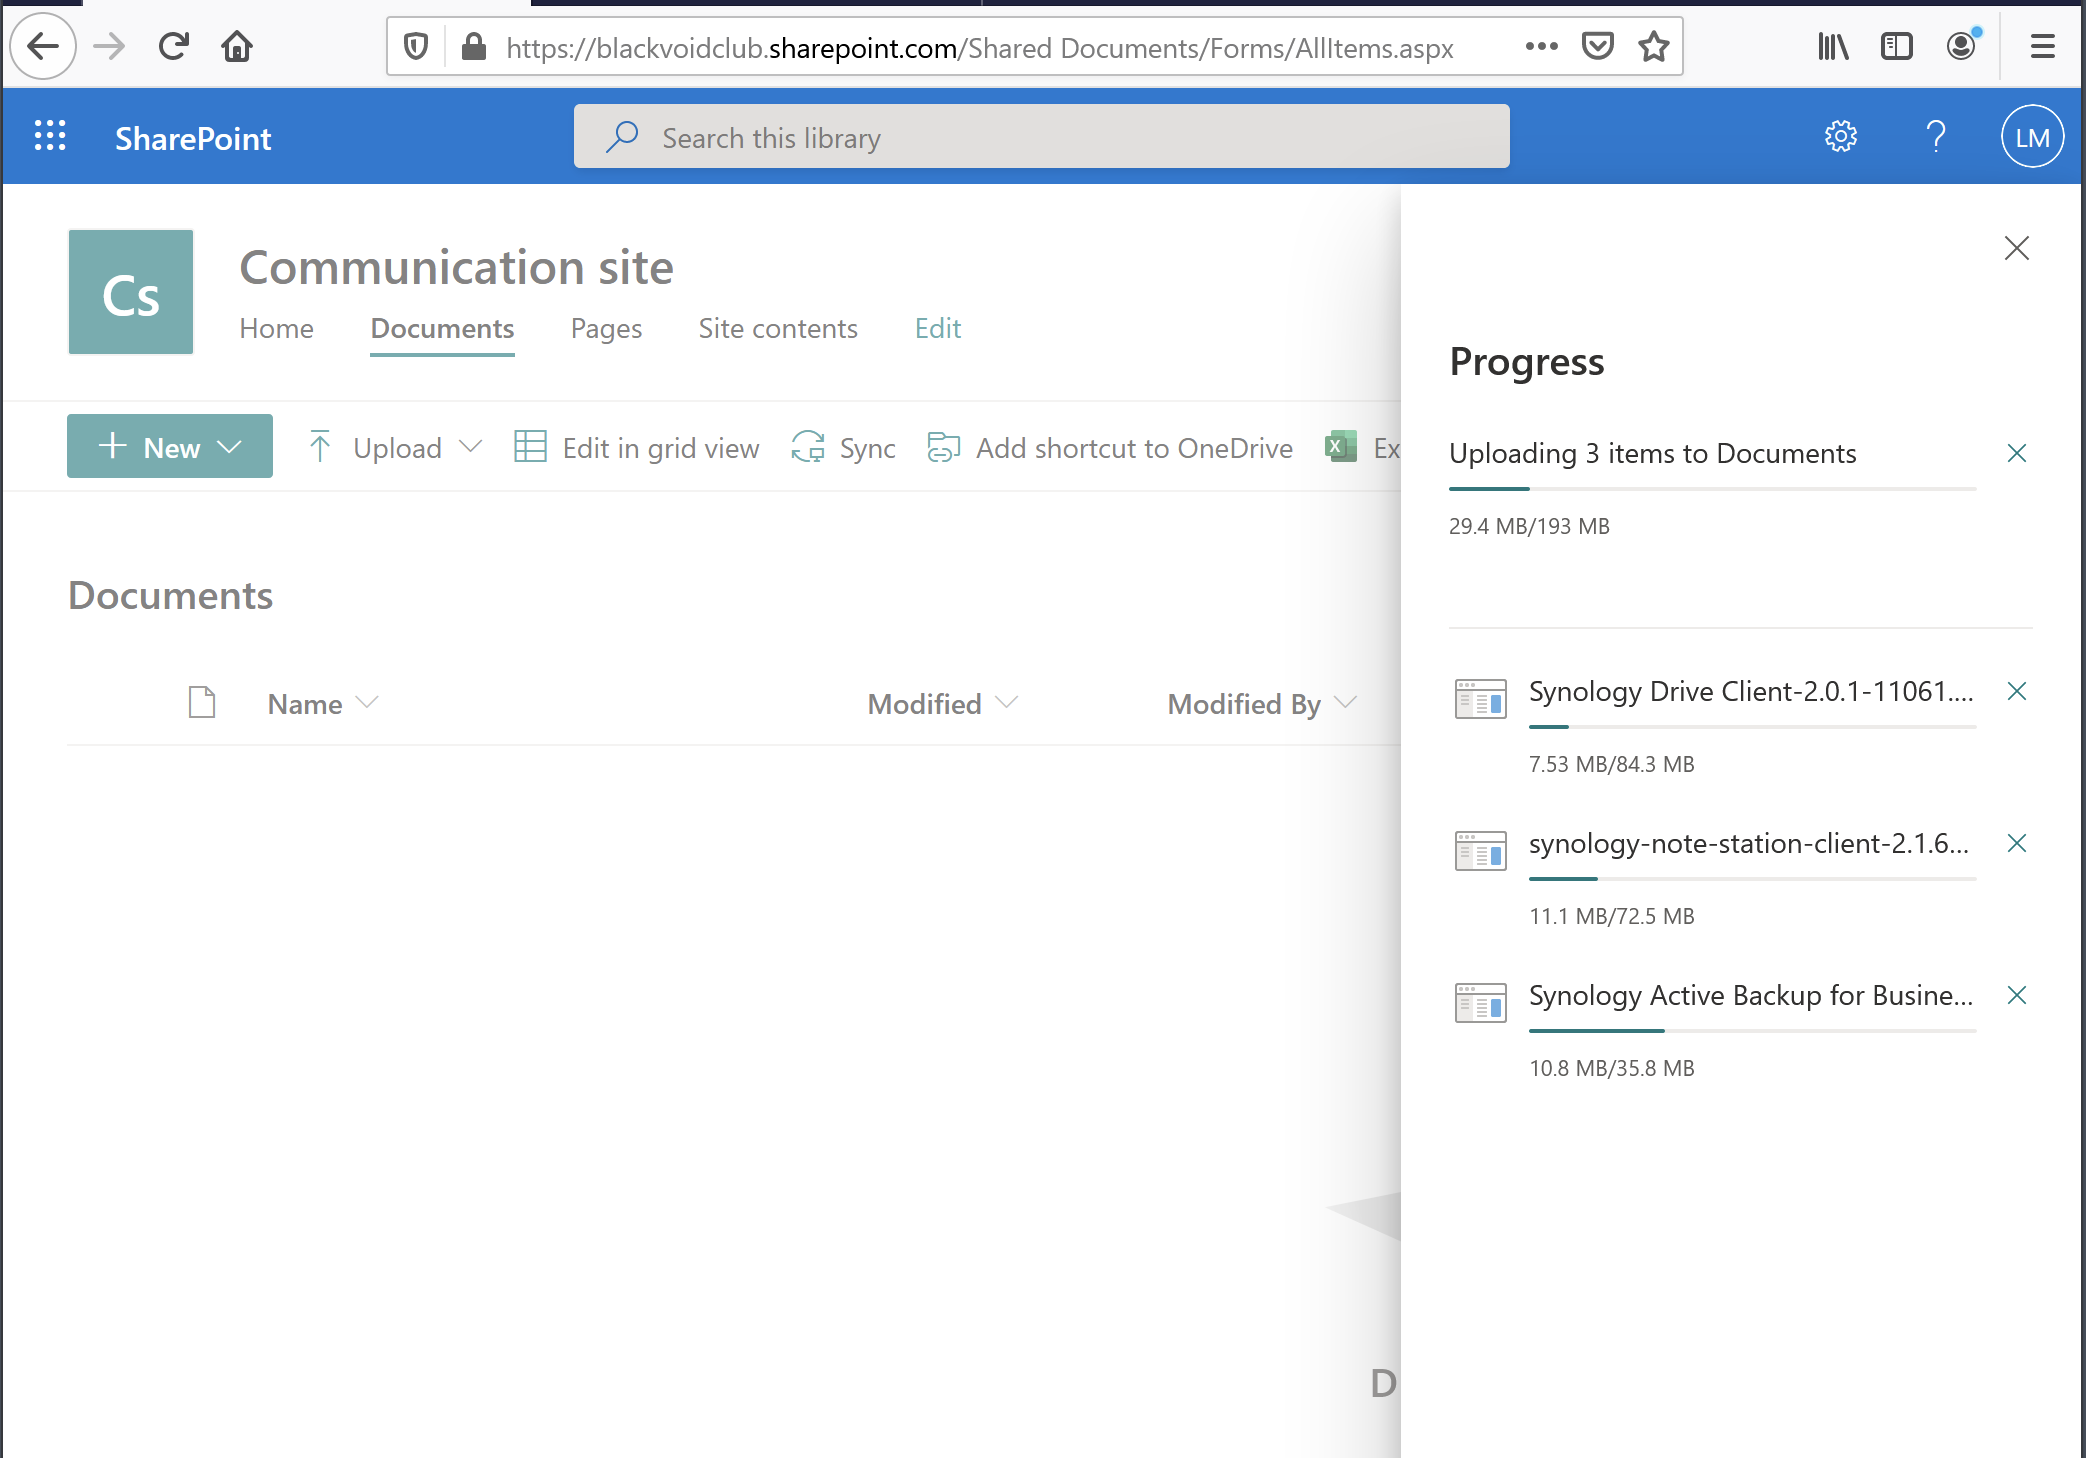Click the Progress panel heading
The width and height of the screenshot is (2086, 1458).
coord(1526,361)
